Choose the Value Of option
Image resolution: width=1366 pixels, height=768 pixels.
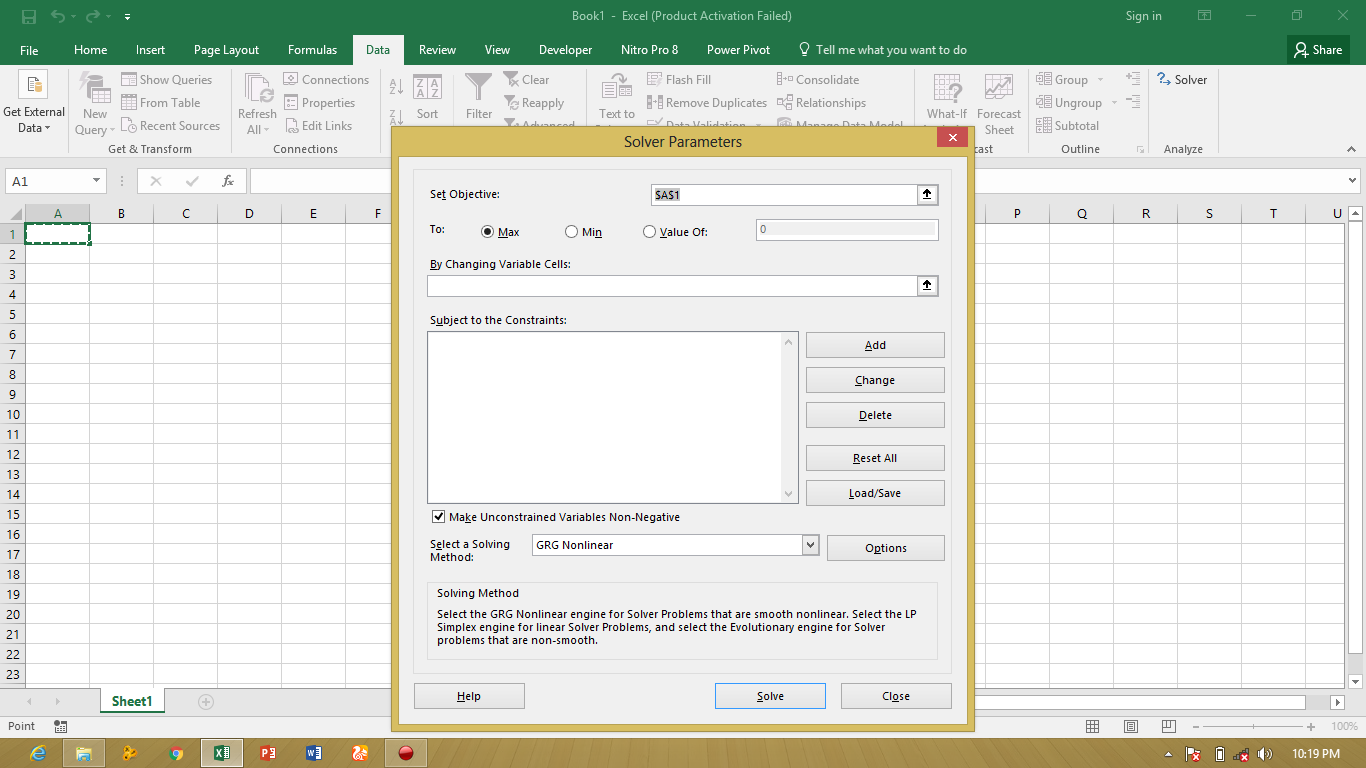click(649, 231)
